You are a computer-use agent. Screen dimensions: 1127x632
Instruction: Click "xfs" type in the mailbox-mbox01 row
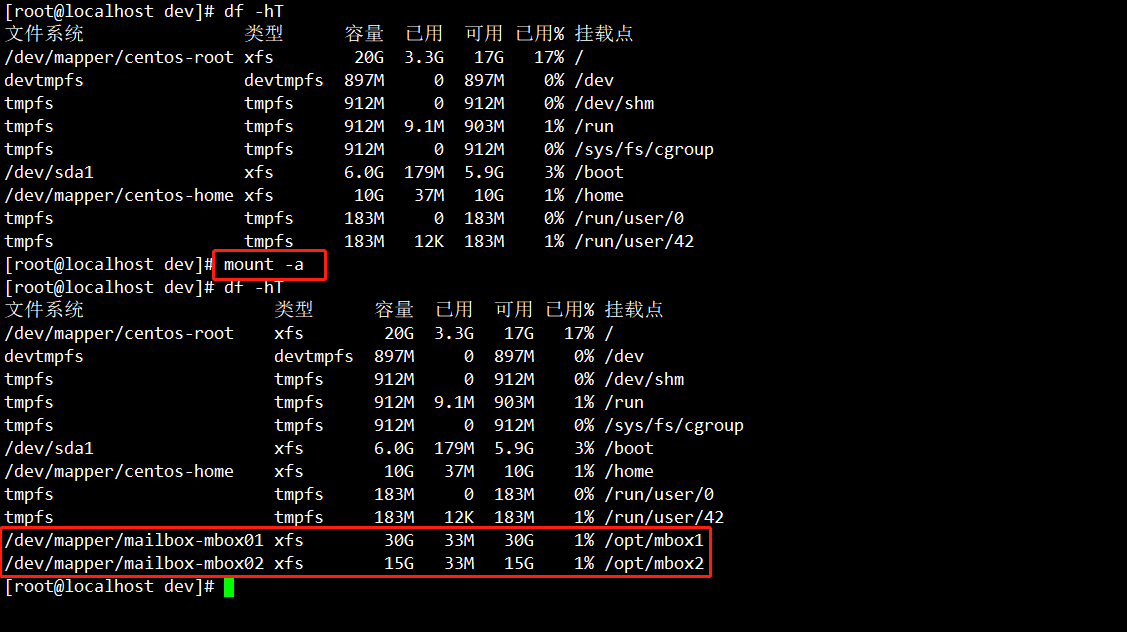click(288, 541)
